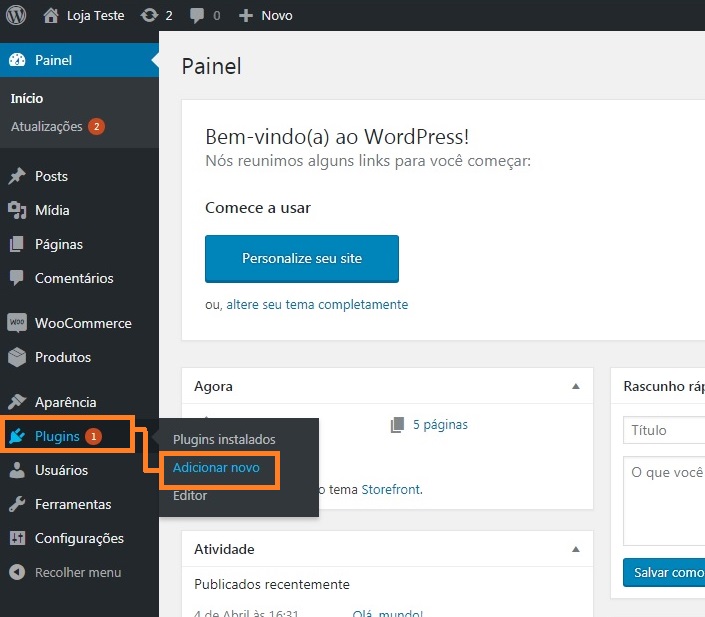Click the O que você content textarea

664,501
